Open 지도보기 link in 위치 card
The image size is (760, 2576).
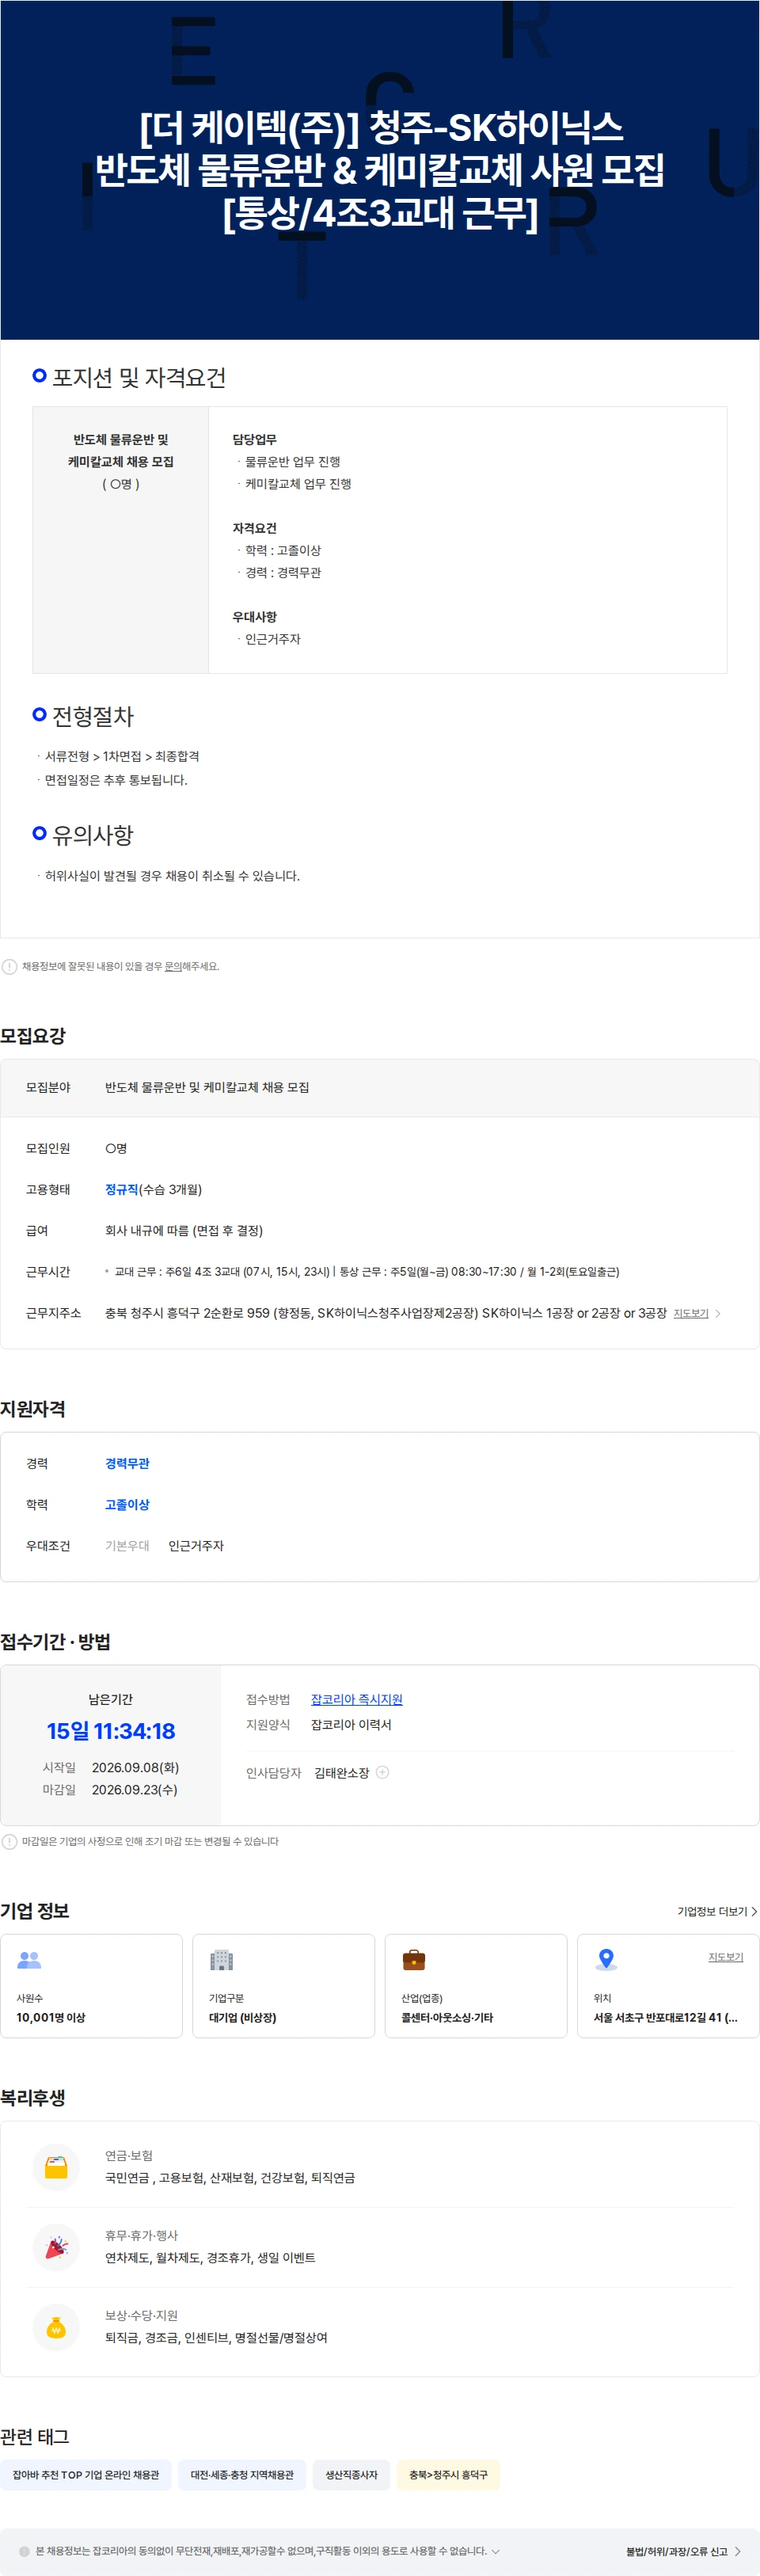coord(725,1957)
